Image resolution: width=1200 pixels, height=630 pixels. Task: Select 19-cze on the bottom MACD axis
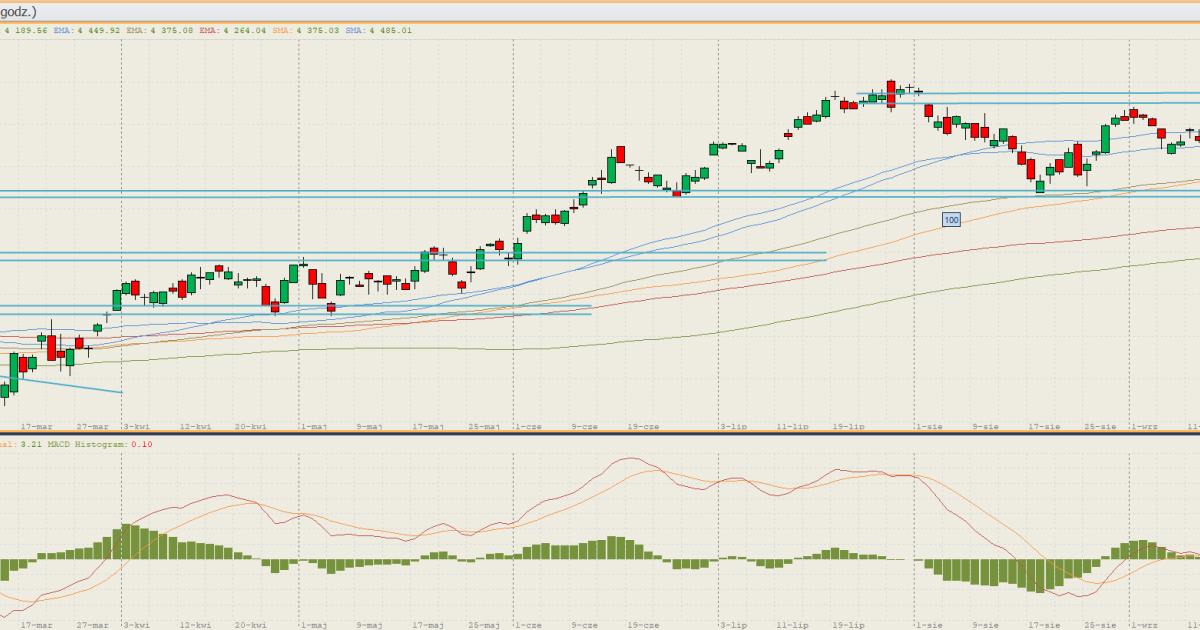(x=644, y=624)
